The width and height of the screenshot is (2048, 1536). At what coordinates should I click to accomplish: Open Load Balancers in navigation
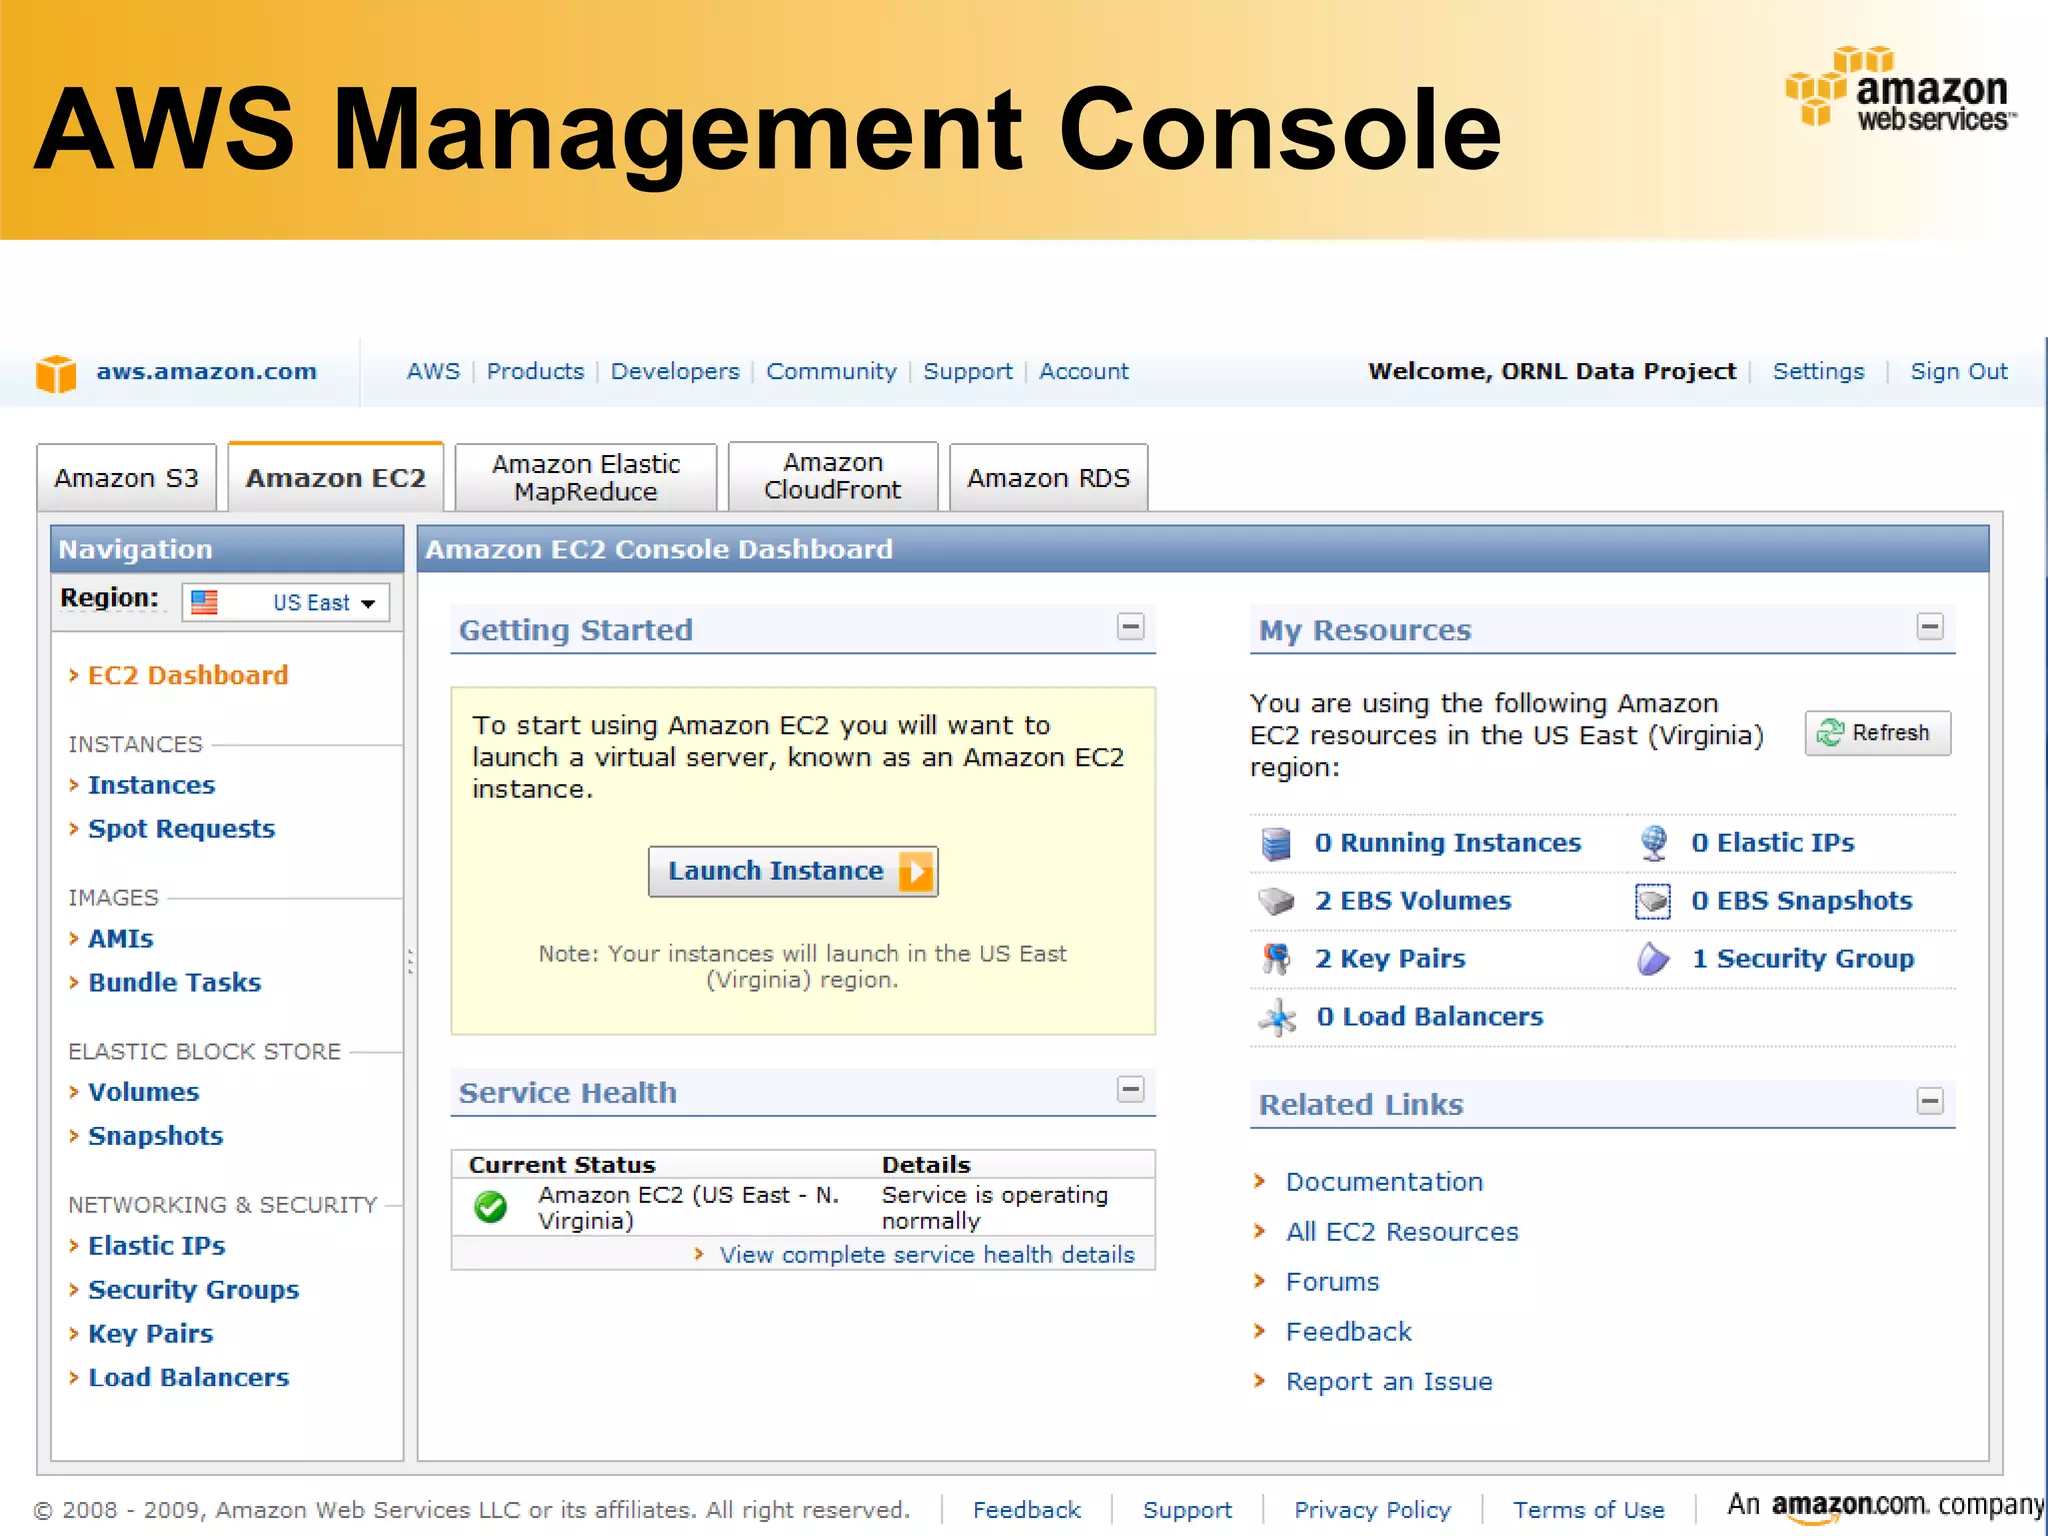[x=189, y=1378]
